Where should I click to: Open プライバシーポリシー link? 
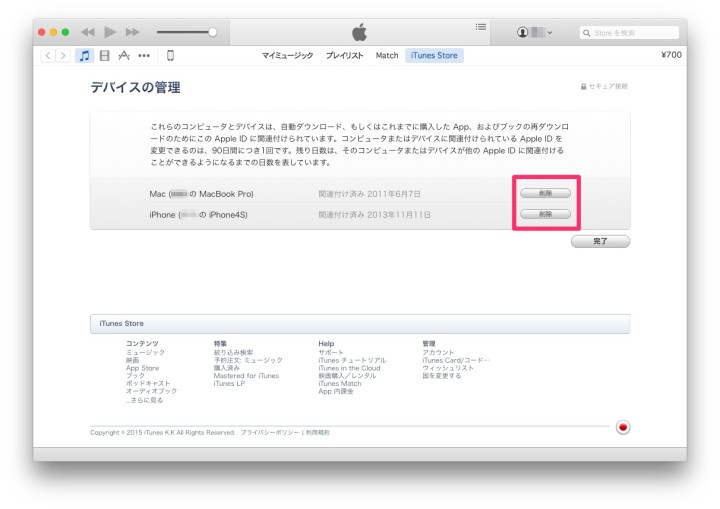click(x=270, y=432)
